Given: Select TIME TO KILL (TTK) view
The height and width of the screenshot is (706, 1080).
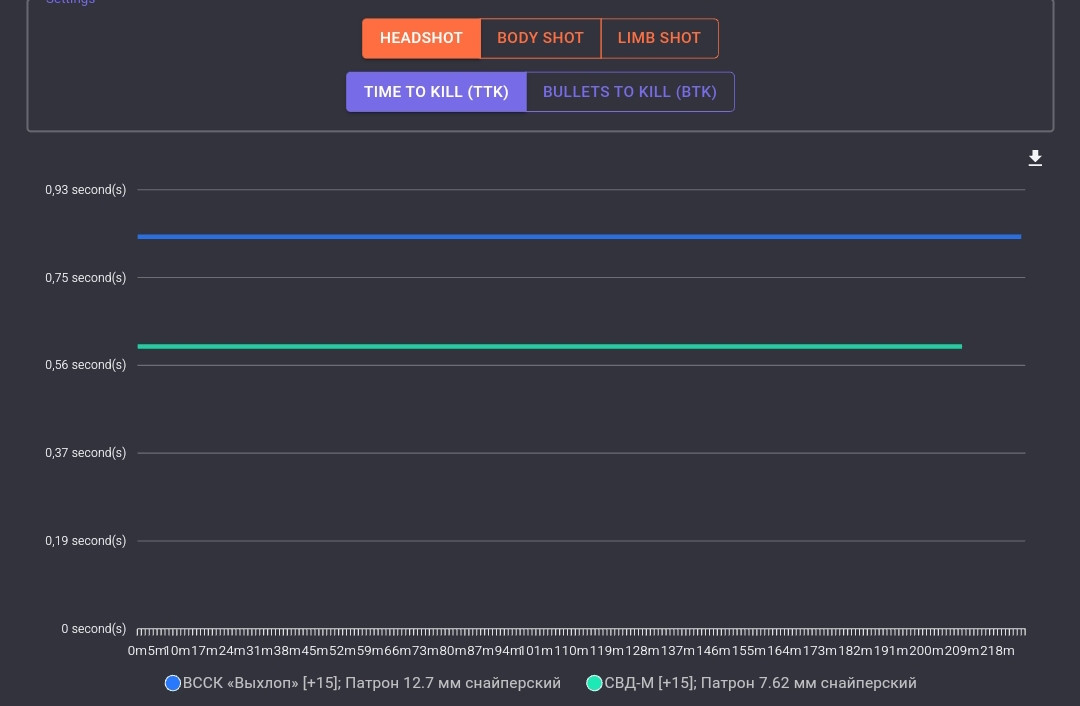Looking at the screenshot, I should [x=436, y=92].
